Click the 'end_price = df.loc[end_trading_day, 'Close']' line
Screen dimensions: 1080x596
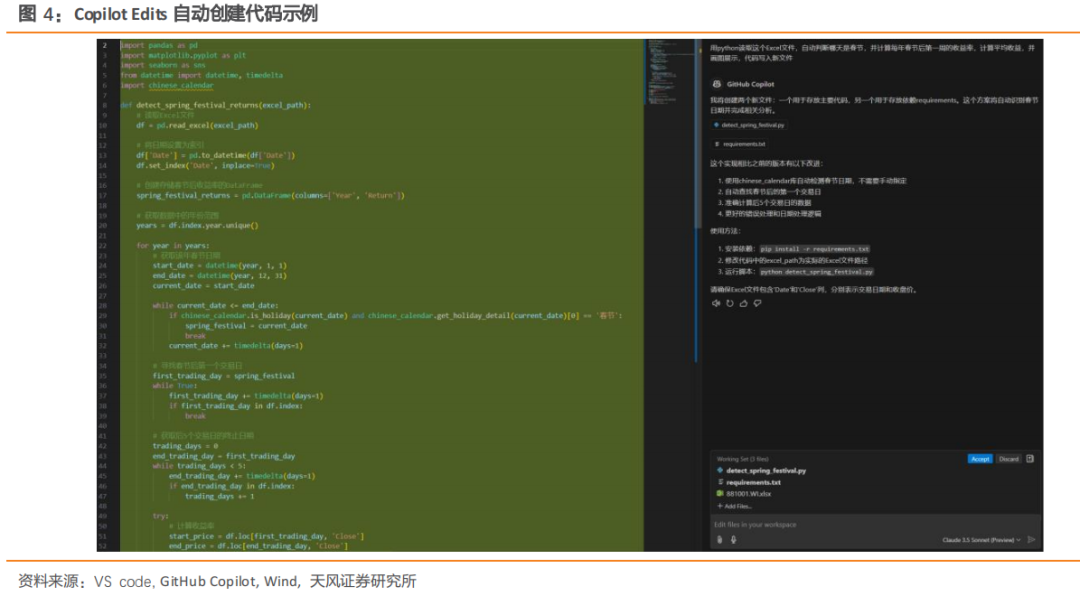258,546
